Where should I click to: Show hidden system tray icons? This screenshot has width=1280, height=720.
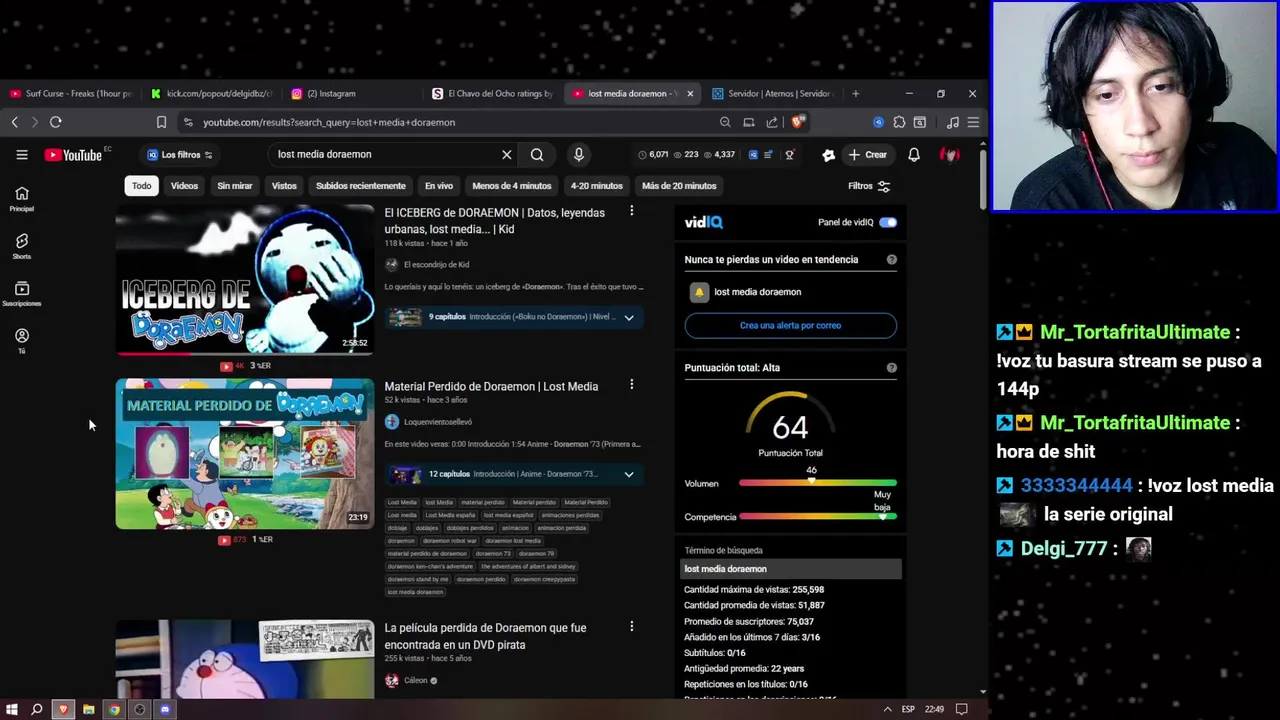point(887,709)
